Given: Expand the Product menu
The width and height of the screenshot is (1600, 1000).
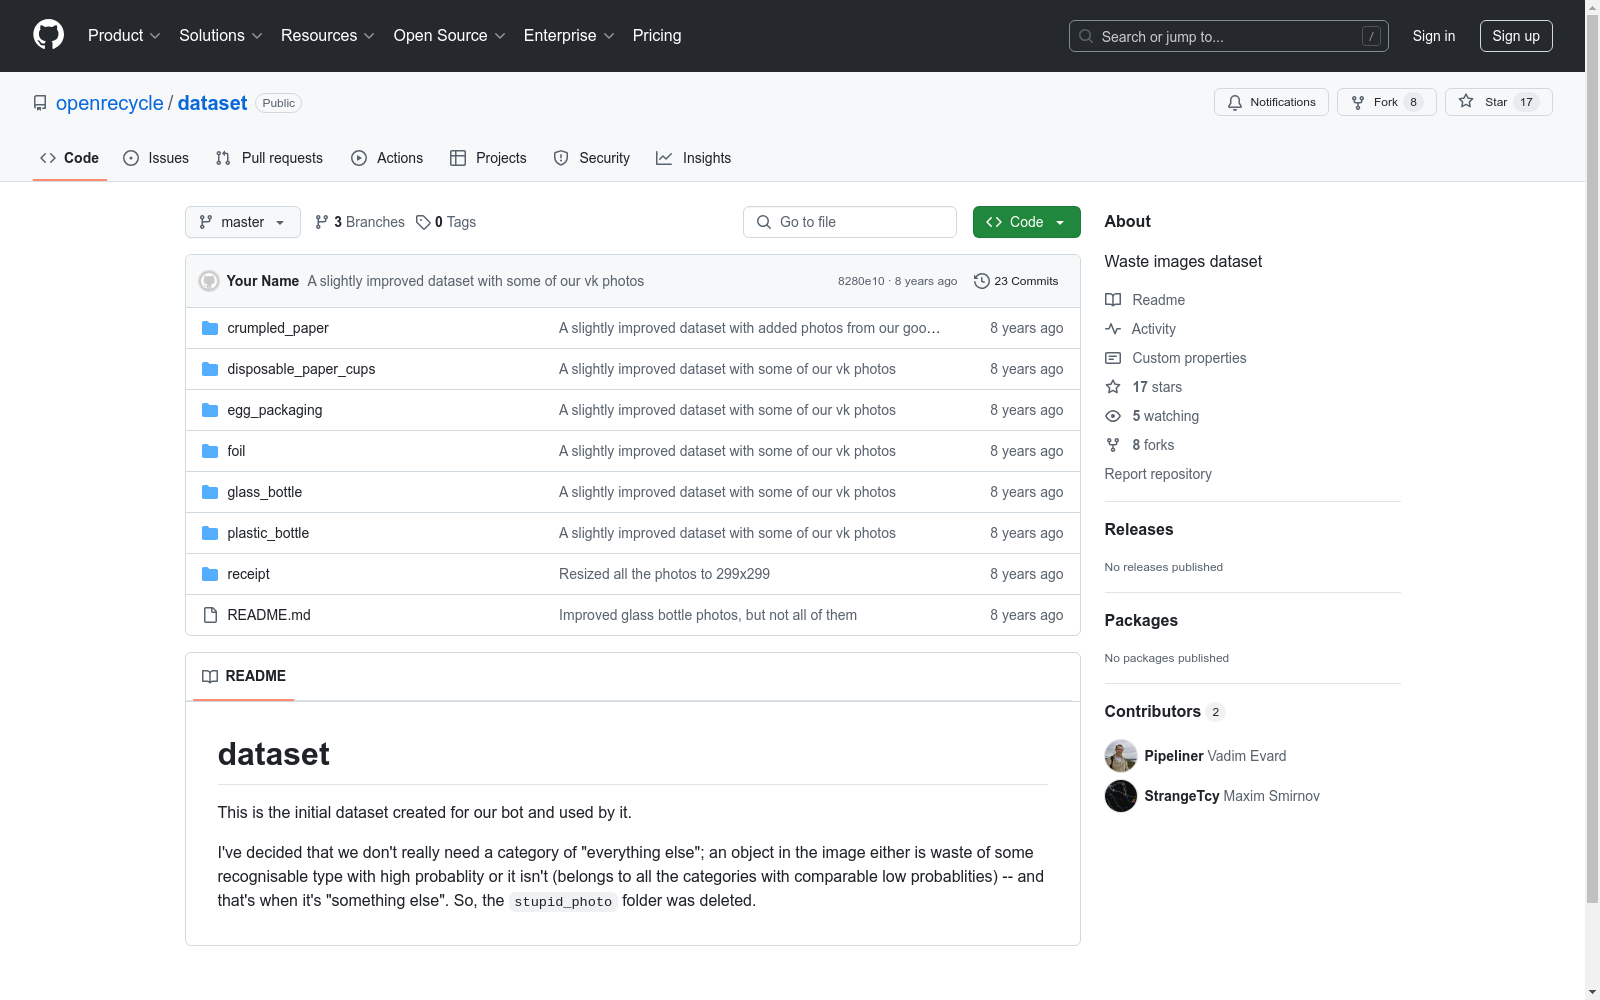Looking at the screenshot, I should click(x=124, y=36).
